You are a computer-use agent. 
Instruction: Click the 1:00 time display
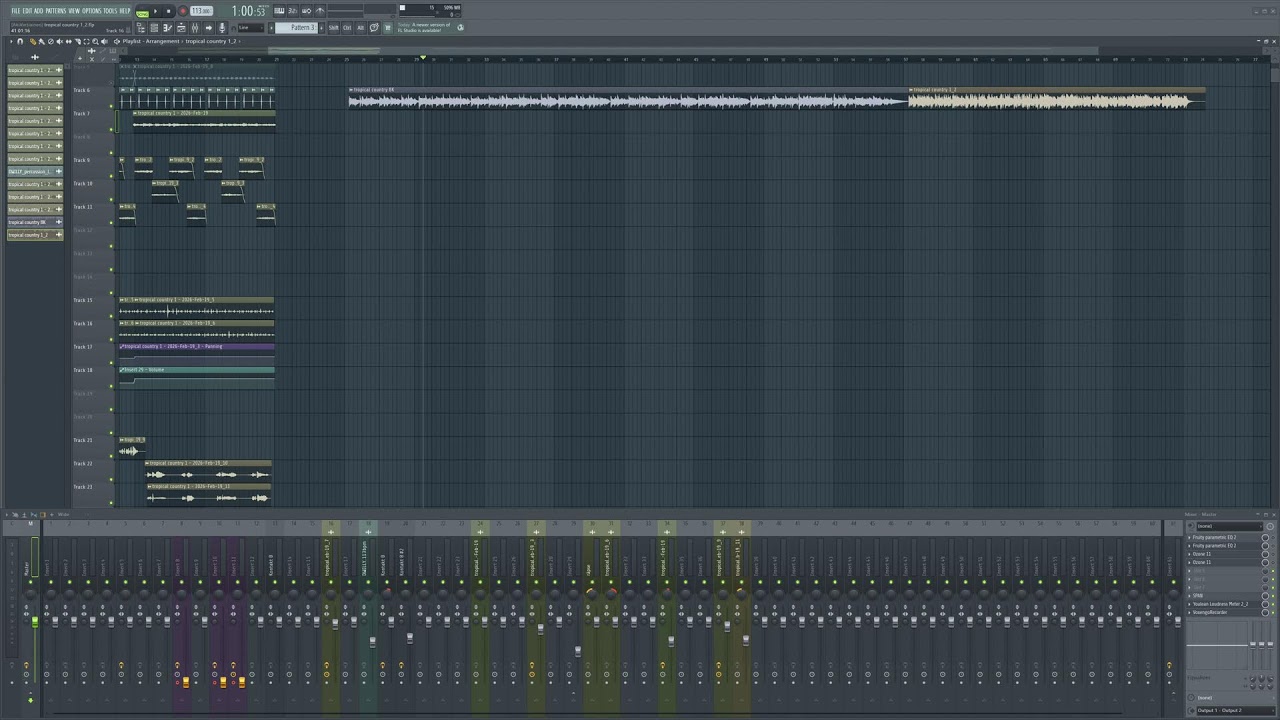248,11
